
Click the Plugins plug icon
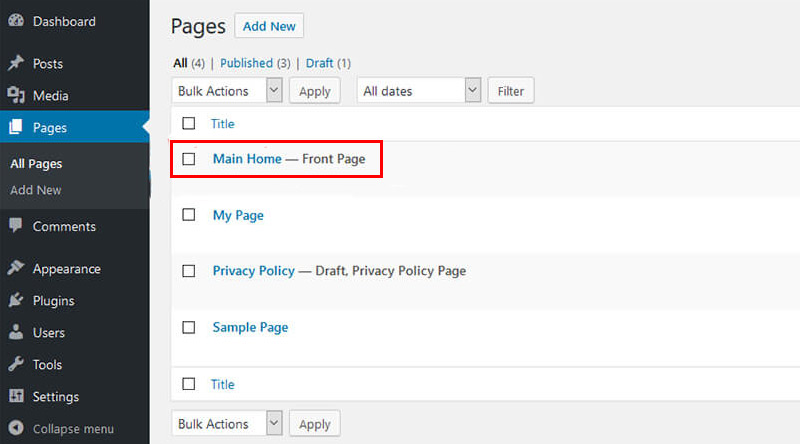click(16, 300)
